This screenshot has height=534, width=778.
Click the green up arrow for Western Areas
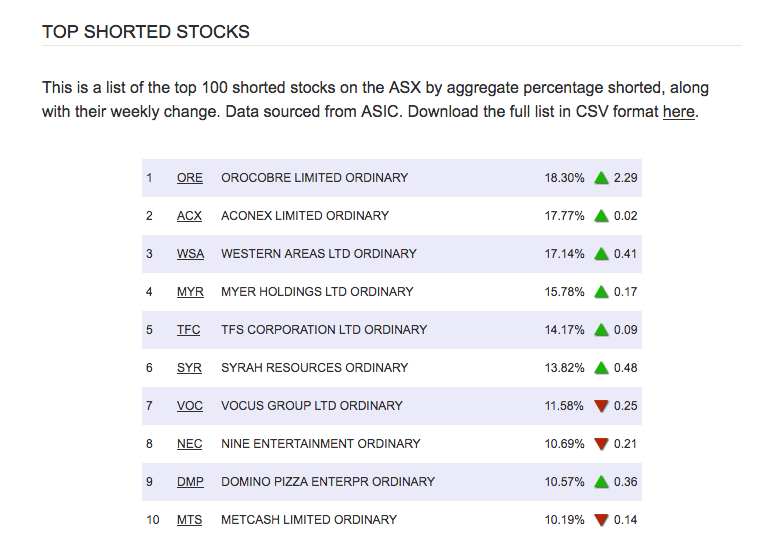click(601, 254)
